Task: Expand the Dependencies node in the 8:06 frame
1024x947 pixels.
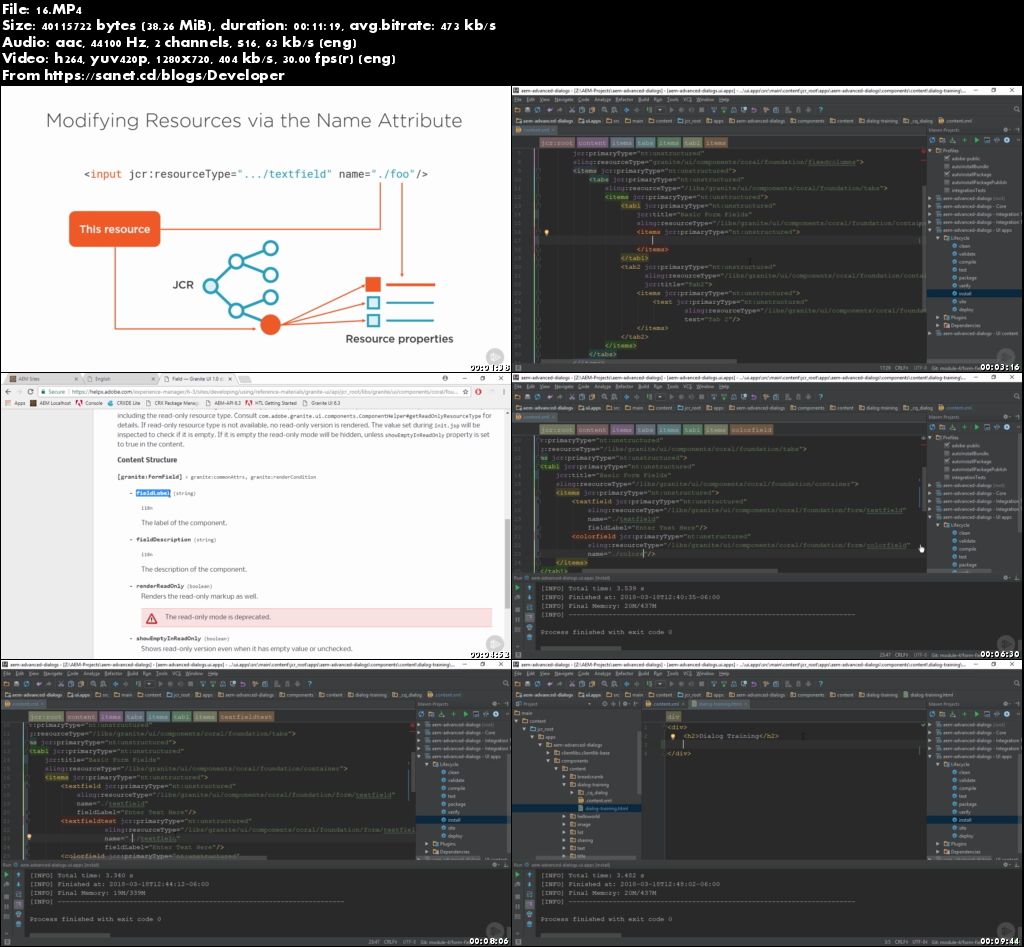Action: click(427, 852)
